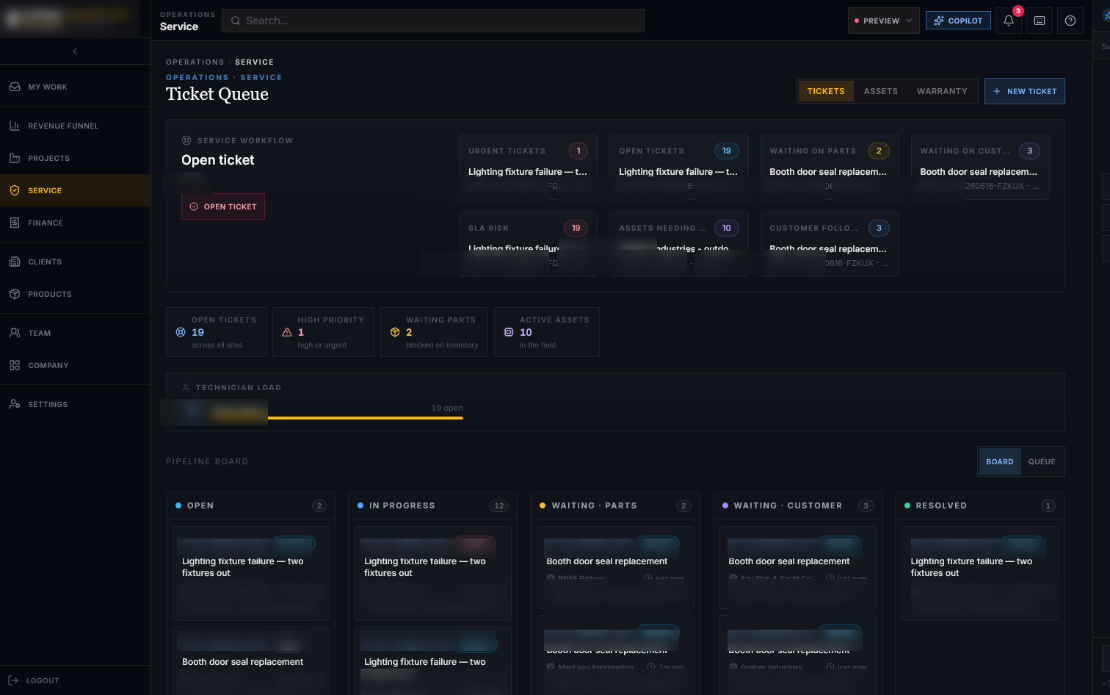The width and height of the screenshot is (1110, 695).
Task: Click the Team person icon
Action: pos(14,333)
